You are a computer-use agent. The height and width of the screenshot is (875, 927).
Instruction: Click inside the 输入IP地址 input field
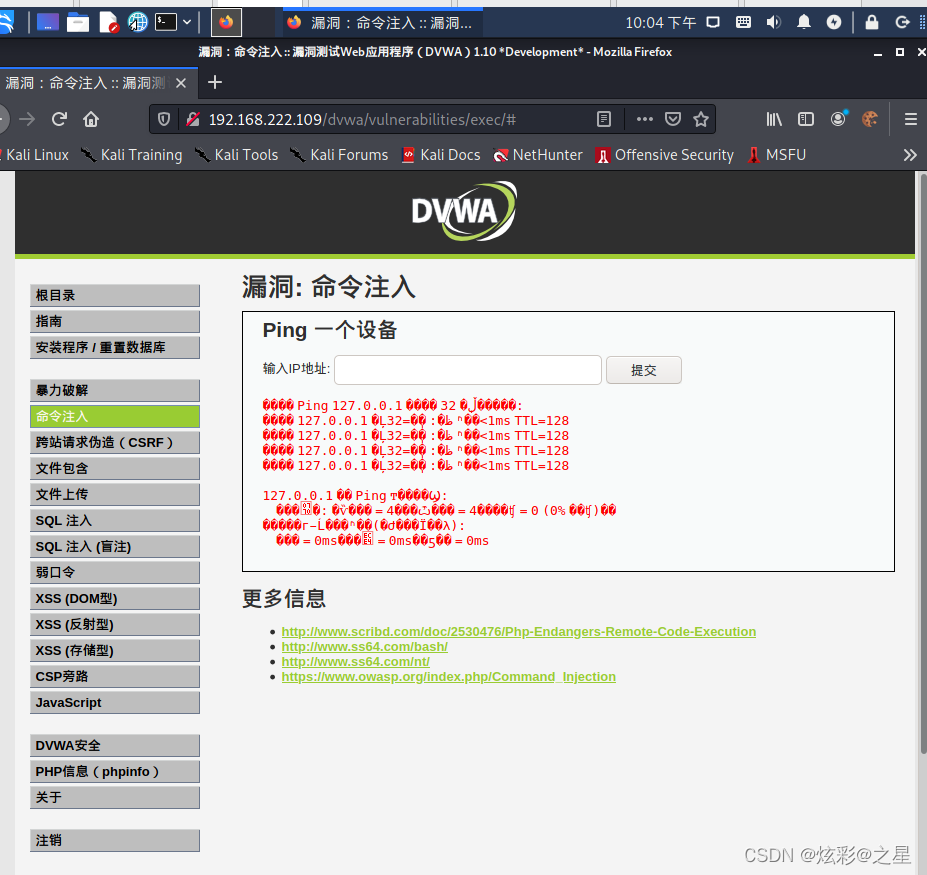coord(467,369)
